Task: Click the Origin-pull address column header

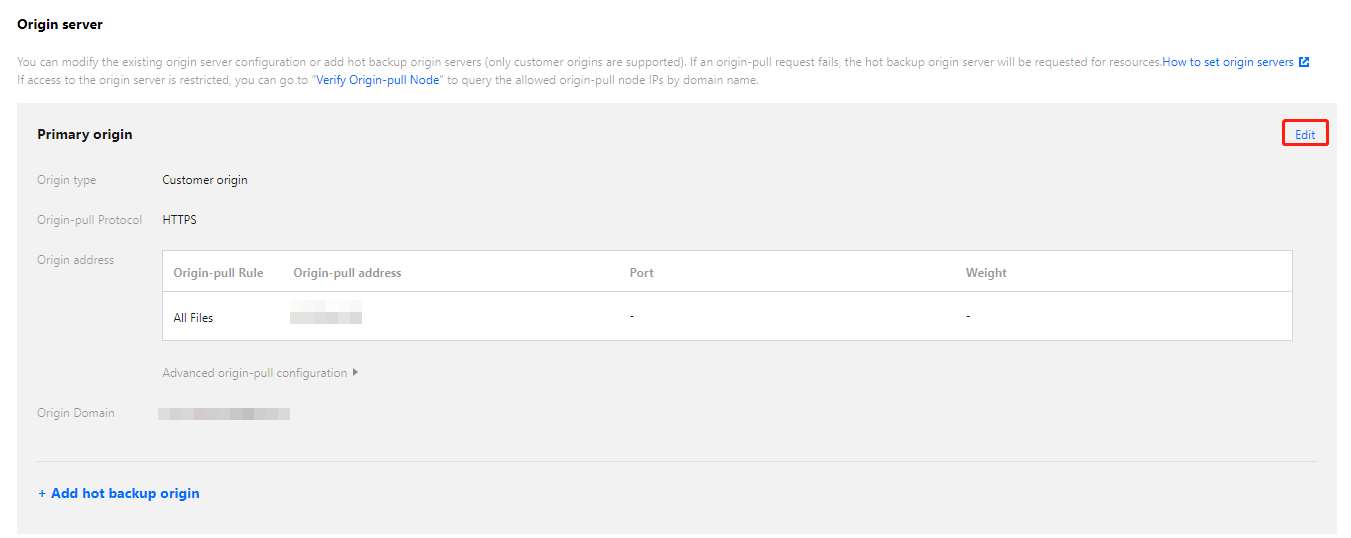Action: pyautogui.click(x=347, y=272)
